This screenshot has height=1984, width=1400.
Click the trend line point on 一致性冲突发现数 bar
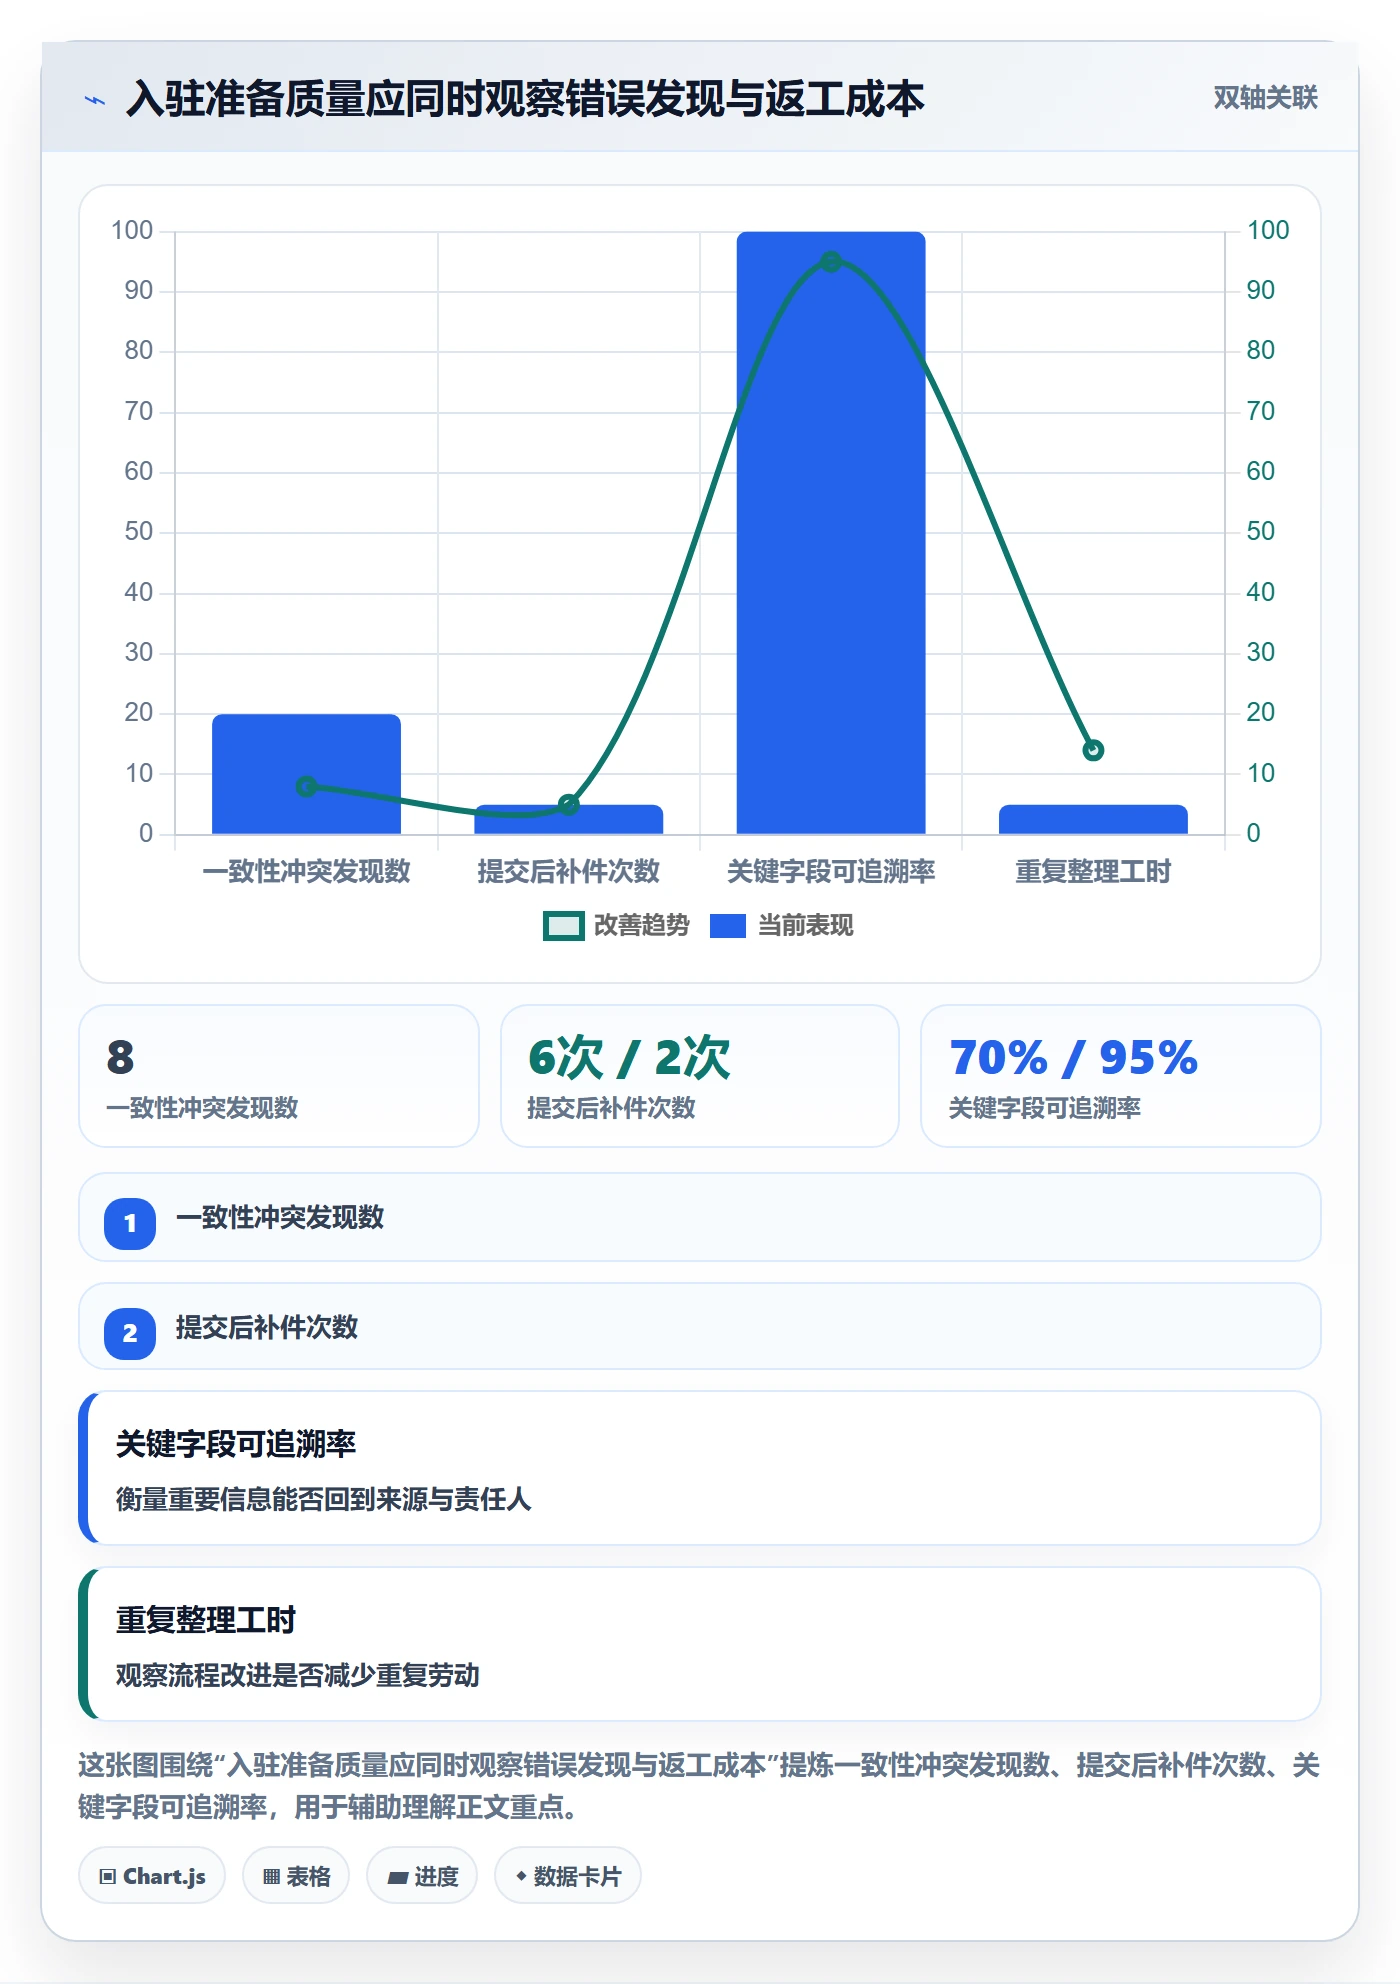tap(306, 787)
